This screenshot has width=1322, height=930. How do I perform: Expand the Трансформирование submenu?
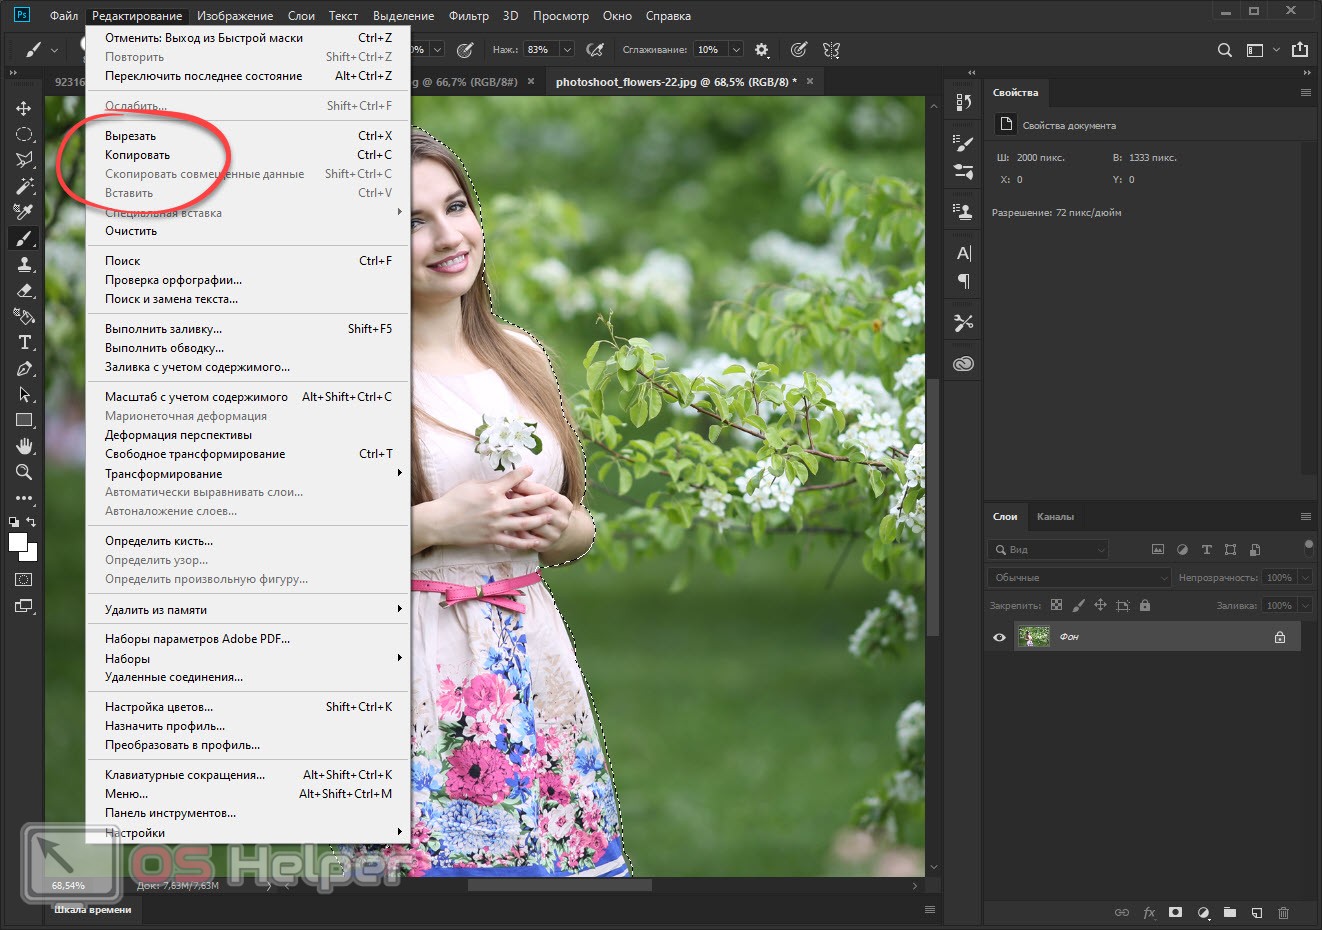(248, 473)
